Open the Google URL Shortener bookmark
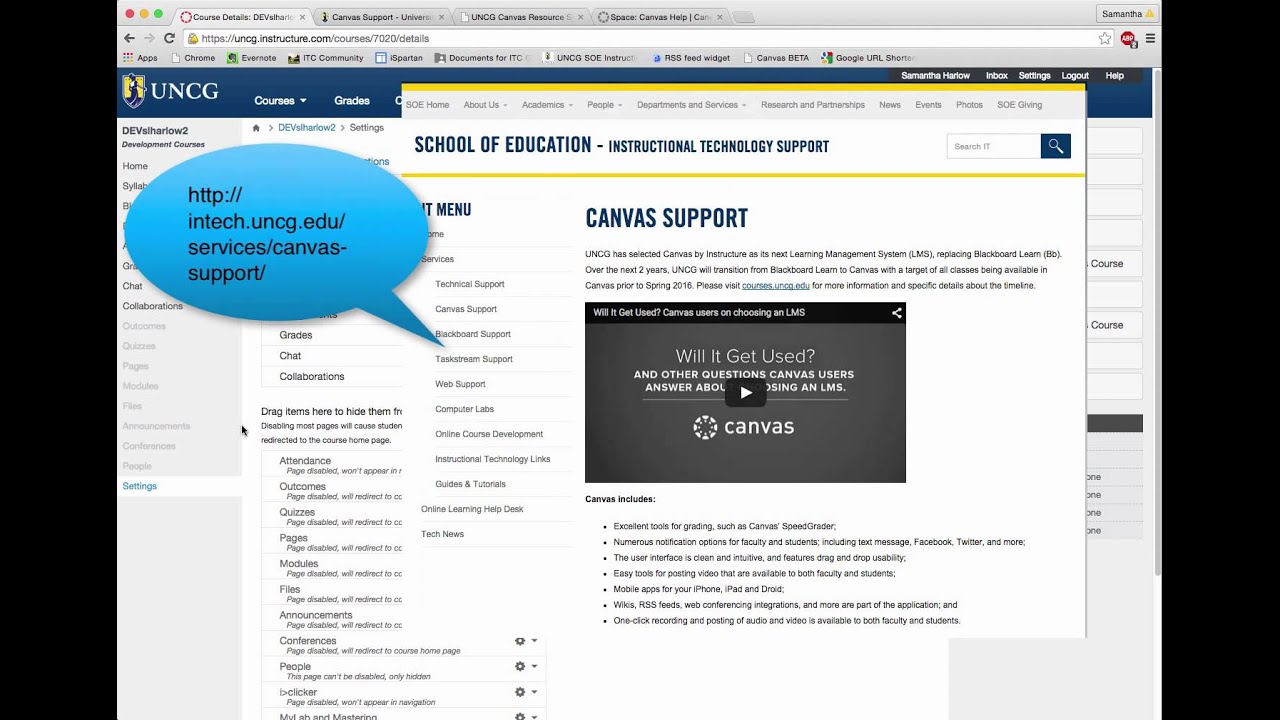The width and height of the screenshot is (1280, 720). click(x=868, y=58)
